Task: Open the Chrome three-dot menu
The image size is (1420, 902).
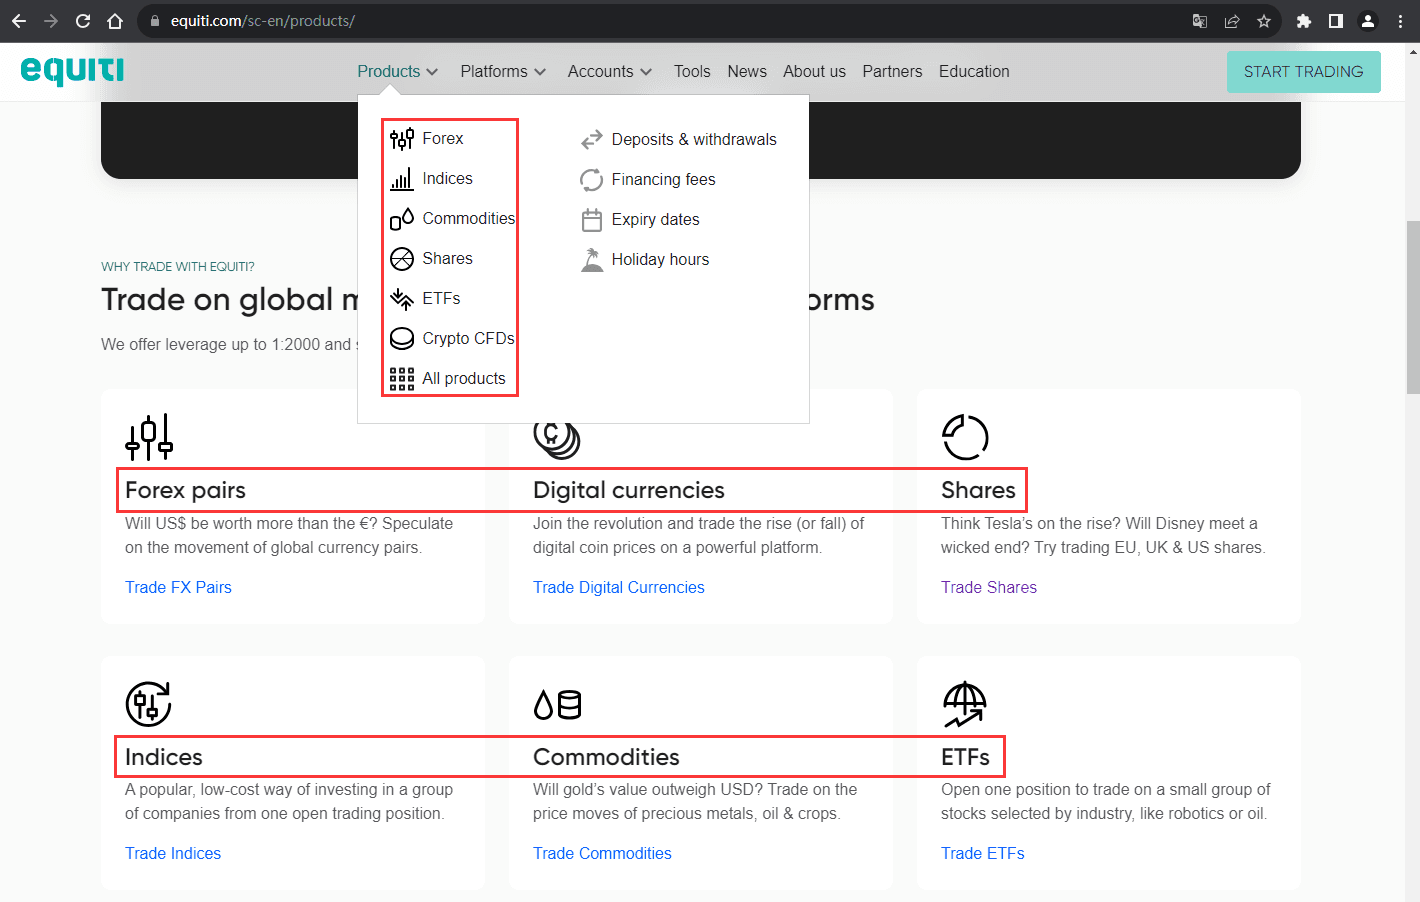Action: (x=1400, y=21)
